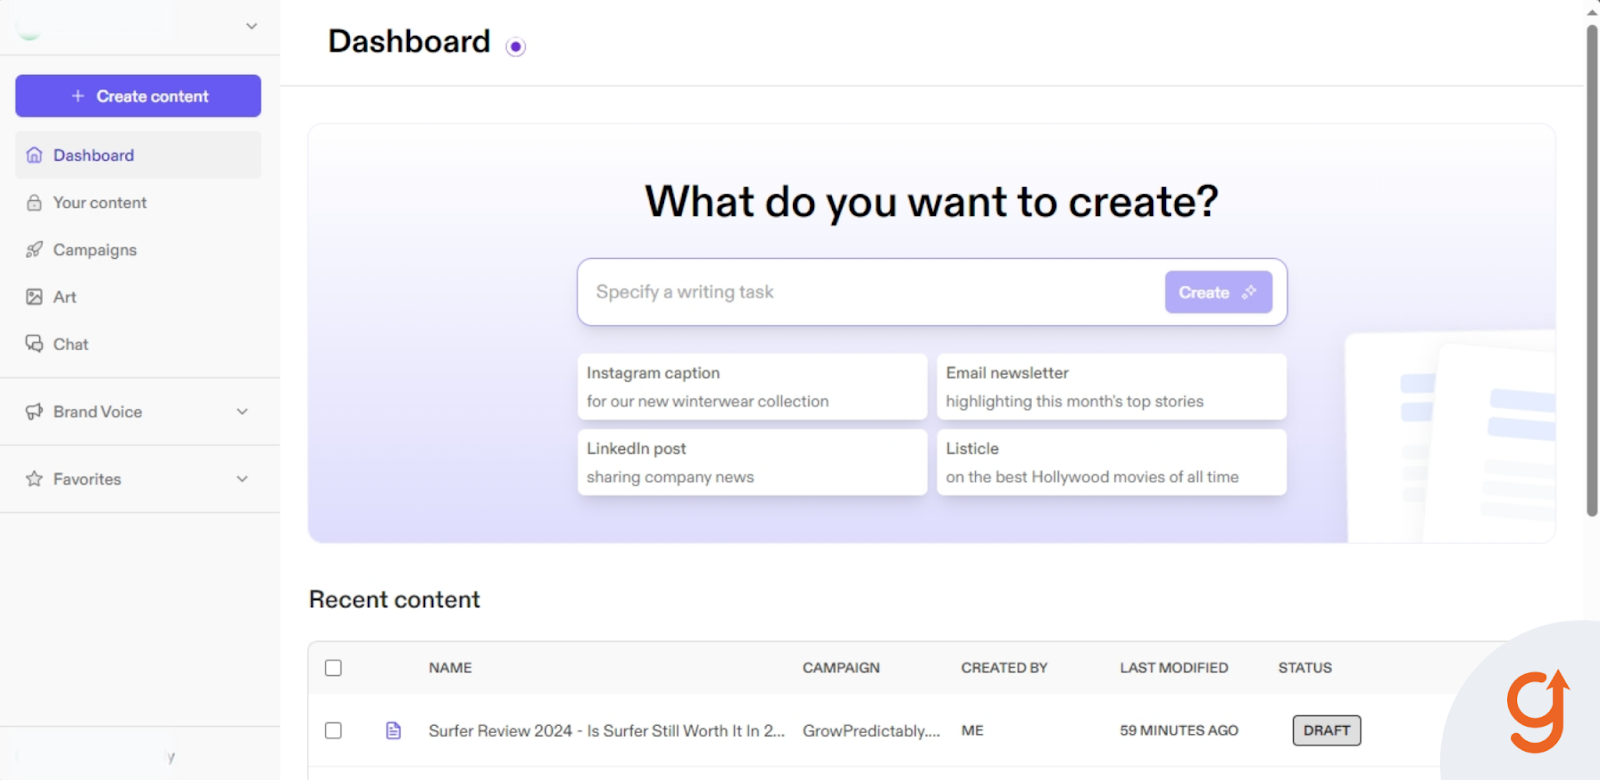1600x780 pixels.
Task: Select all rows with the header checkbox
Action: [333, 668]
